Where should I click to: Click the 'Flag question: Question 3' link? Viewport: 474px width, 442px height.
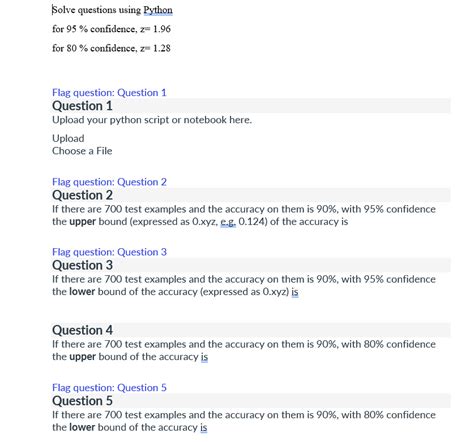109,252
